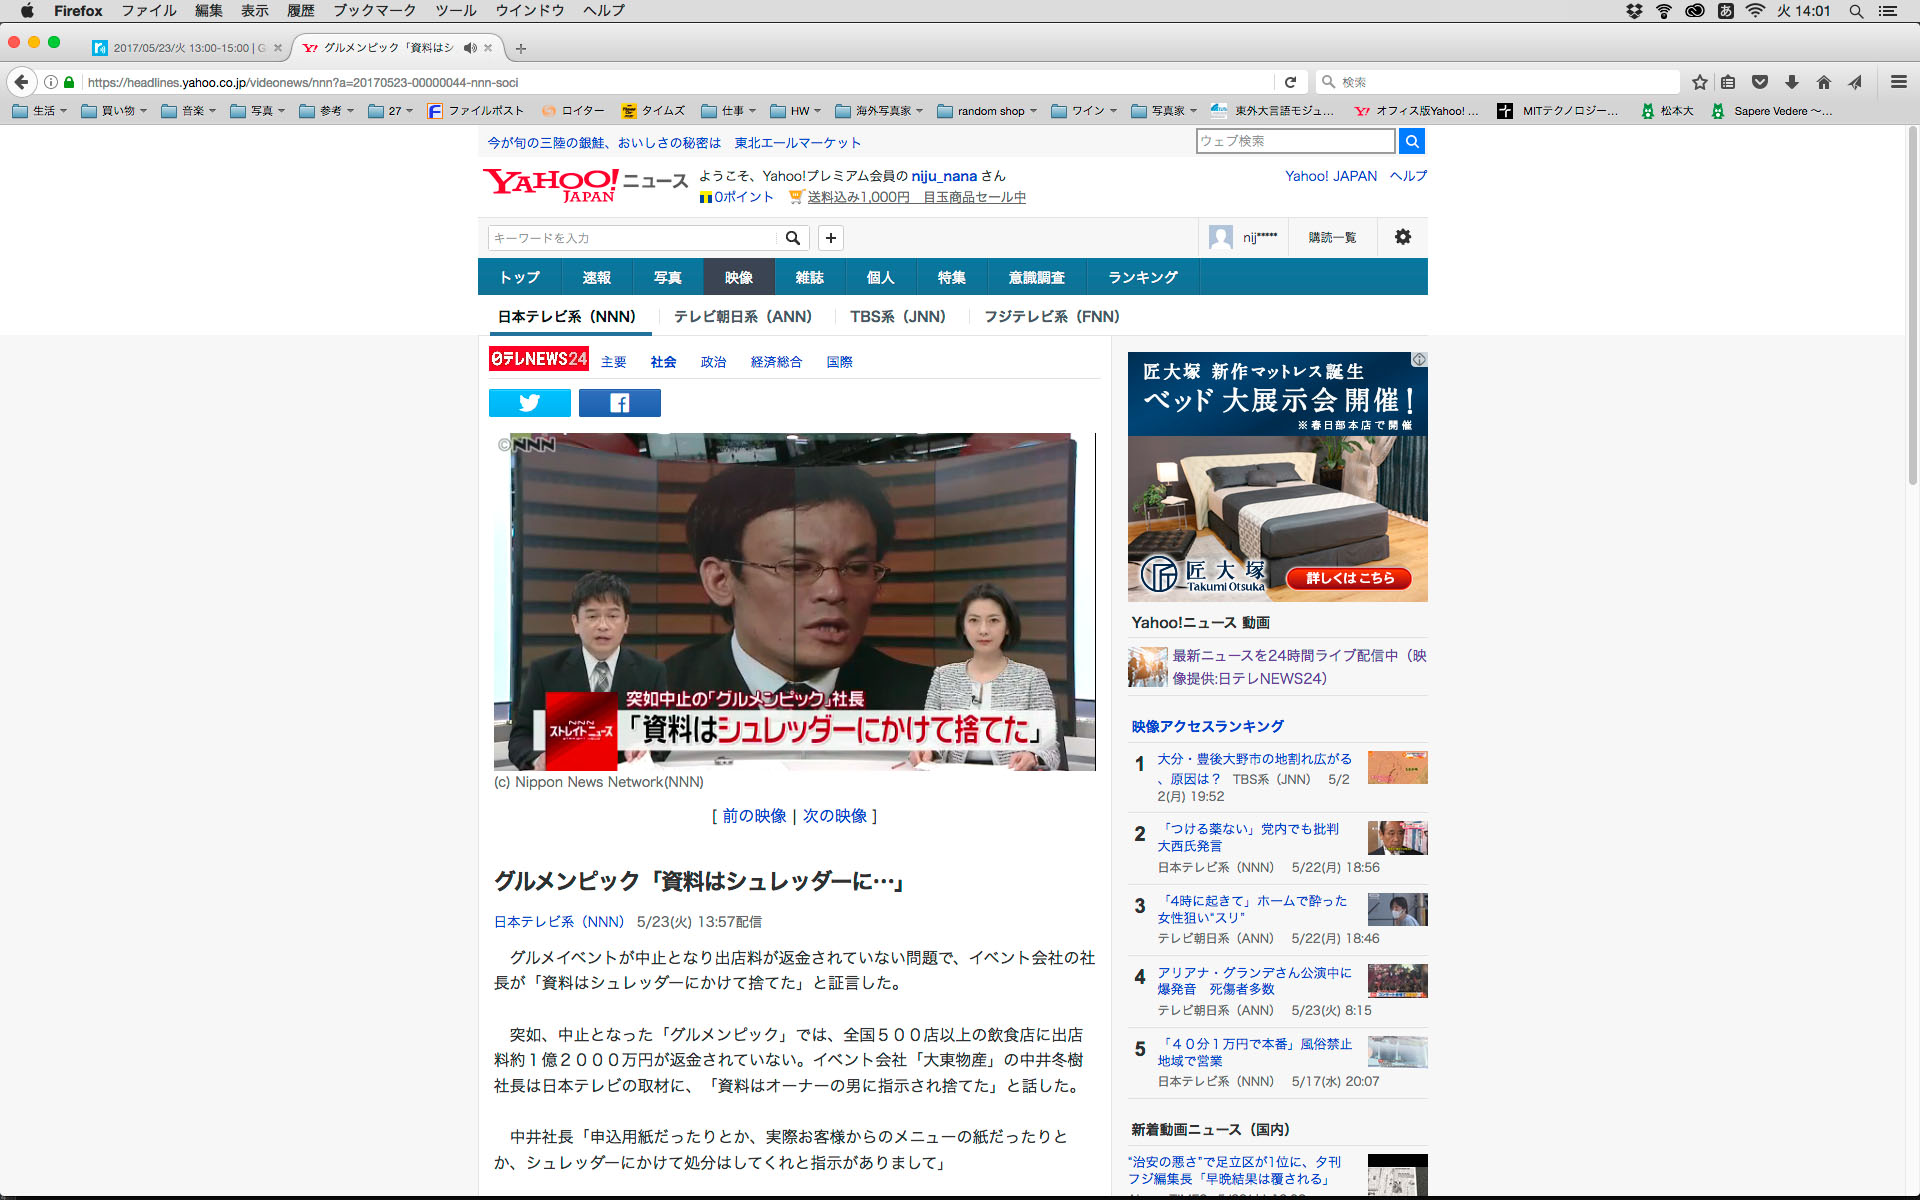Play the Gourmet-pic news video thumbnail
The height and width of the screenshot is (1200, 1920).
(x=794, y=601)
